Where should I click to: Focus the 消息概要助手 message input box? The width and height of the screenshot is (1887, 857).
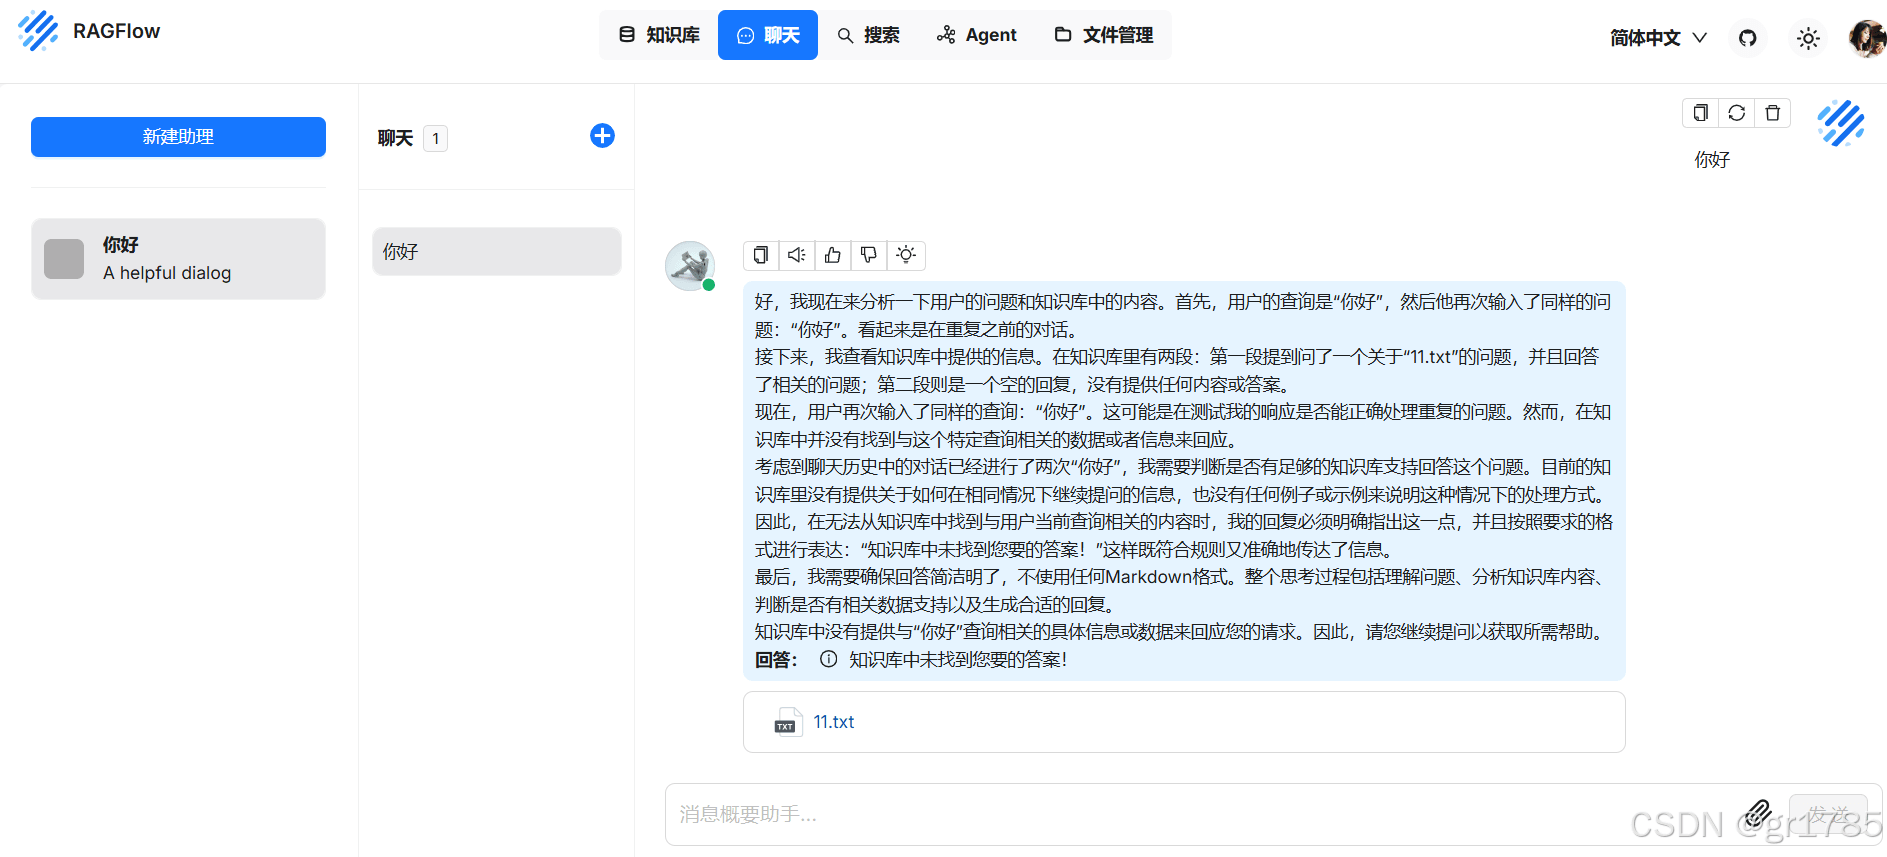[x=1200, y=814]
